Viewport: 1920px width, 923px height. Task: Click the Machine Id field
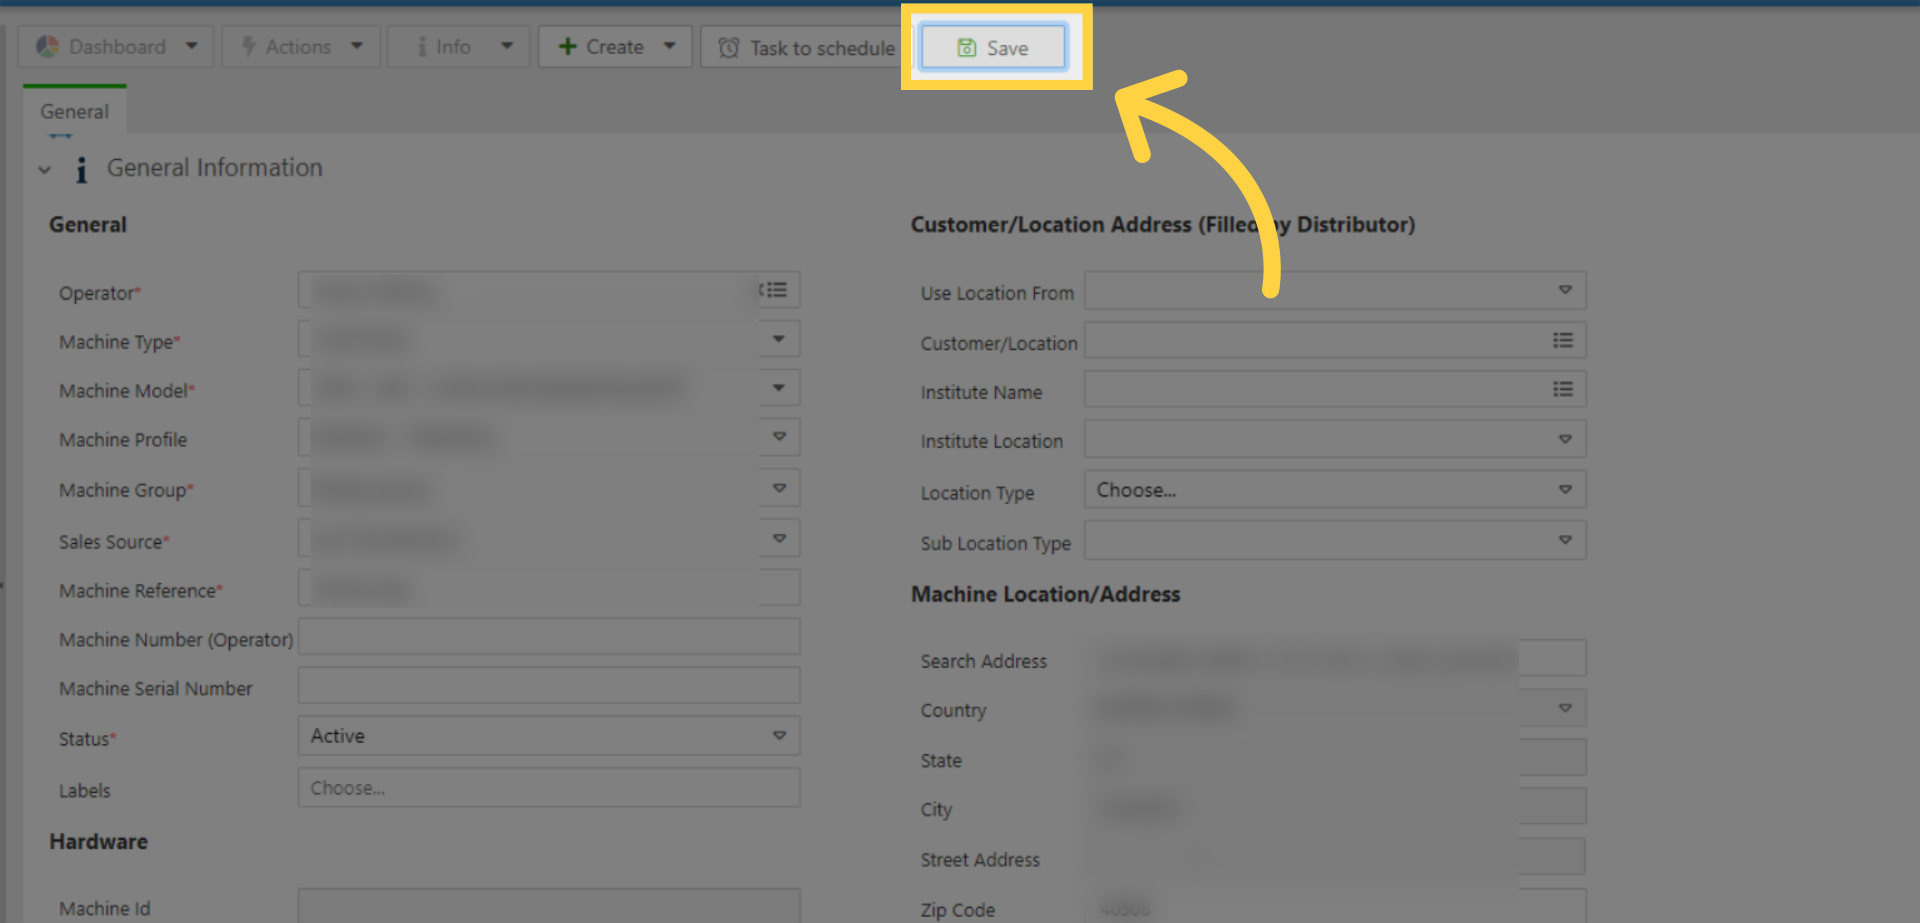coord(549,906)
